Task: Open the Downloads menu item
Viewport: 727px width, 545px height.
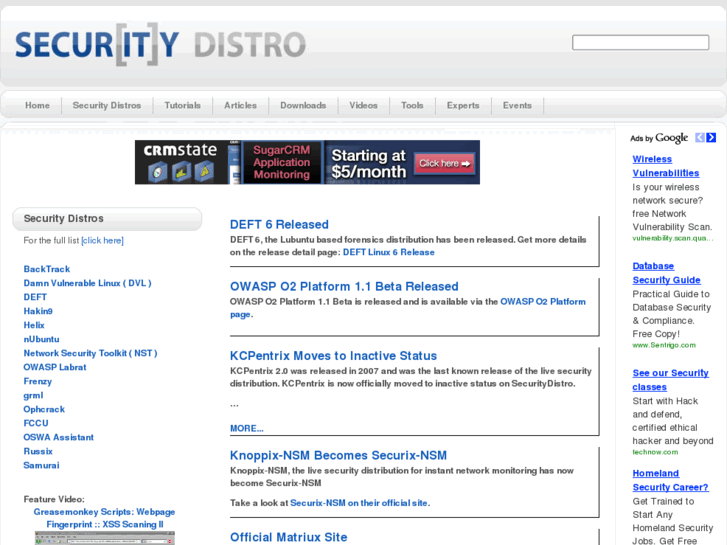Action: pyautogui.click(x=303, y=105)
